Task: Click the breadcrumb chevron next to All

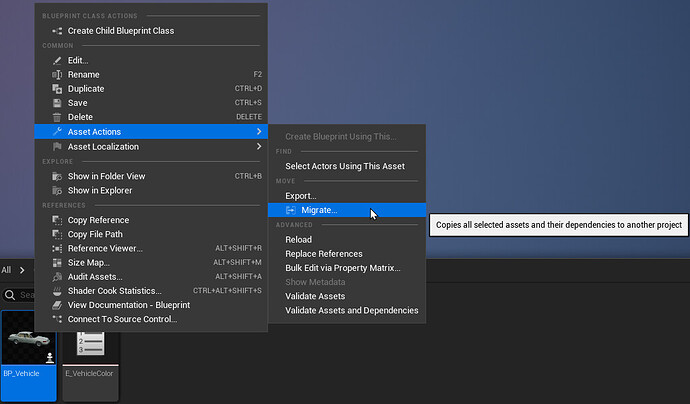Action: [21, 270]
